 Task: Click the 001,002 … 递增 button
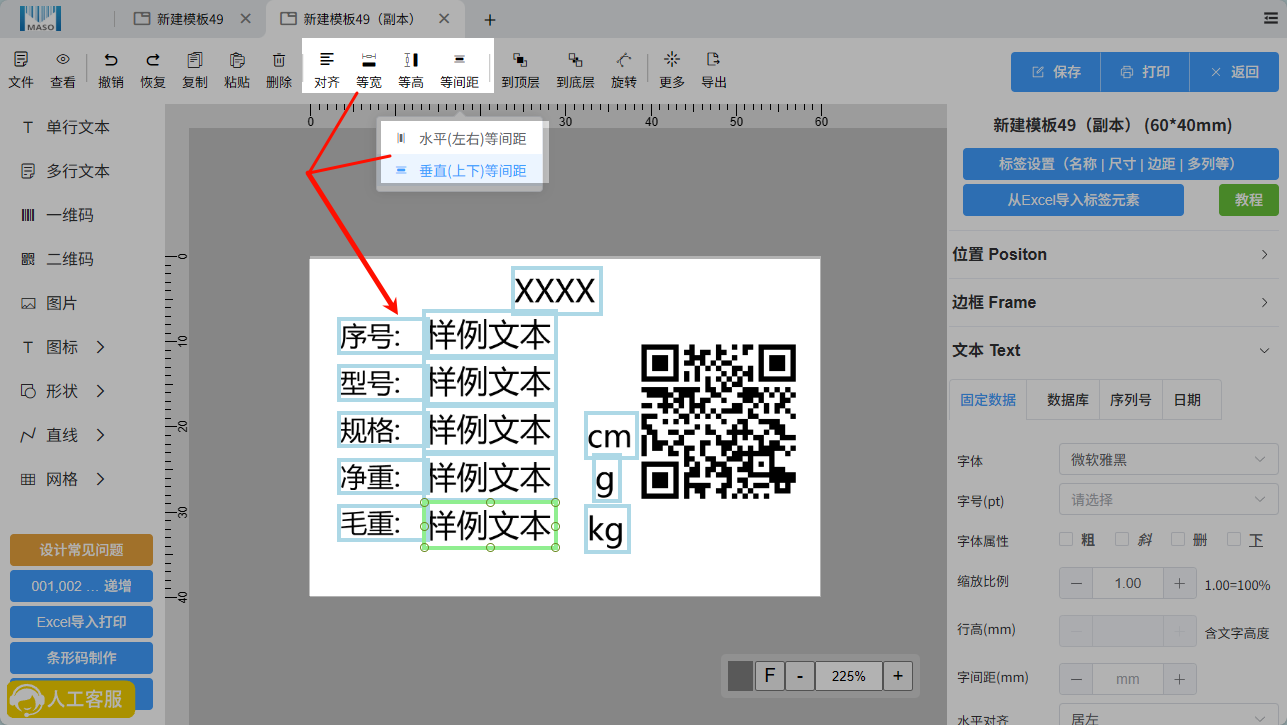[81, 586]
